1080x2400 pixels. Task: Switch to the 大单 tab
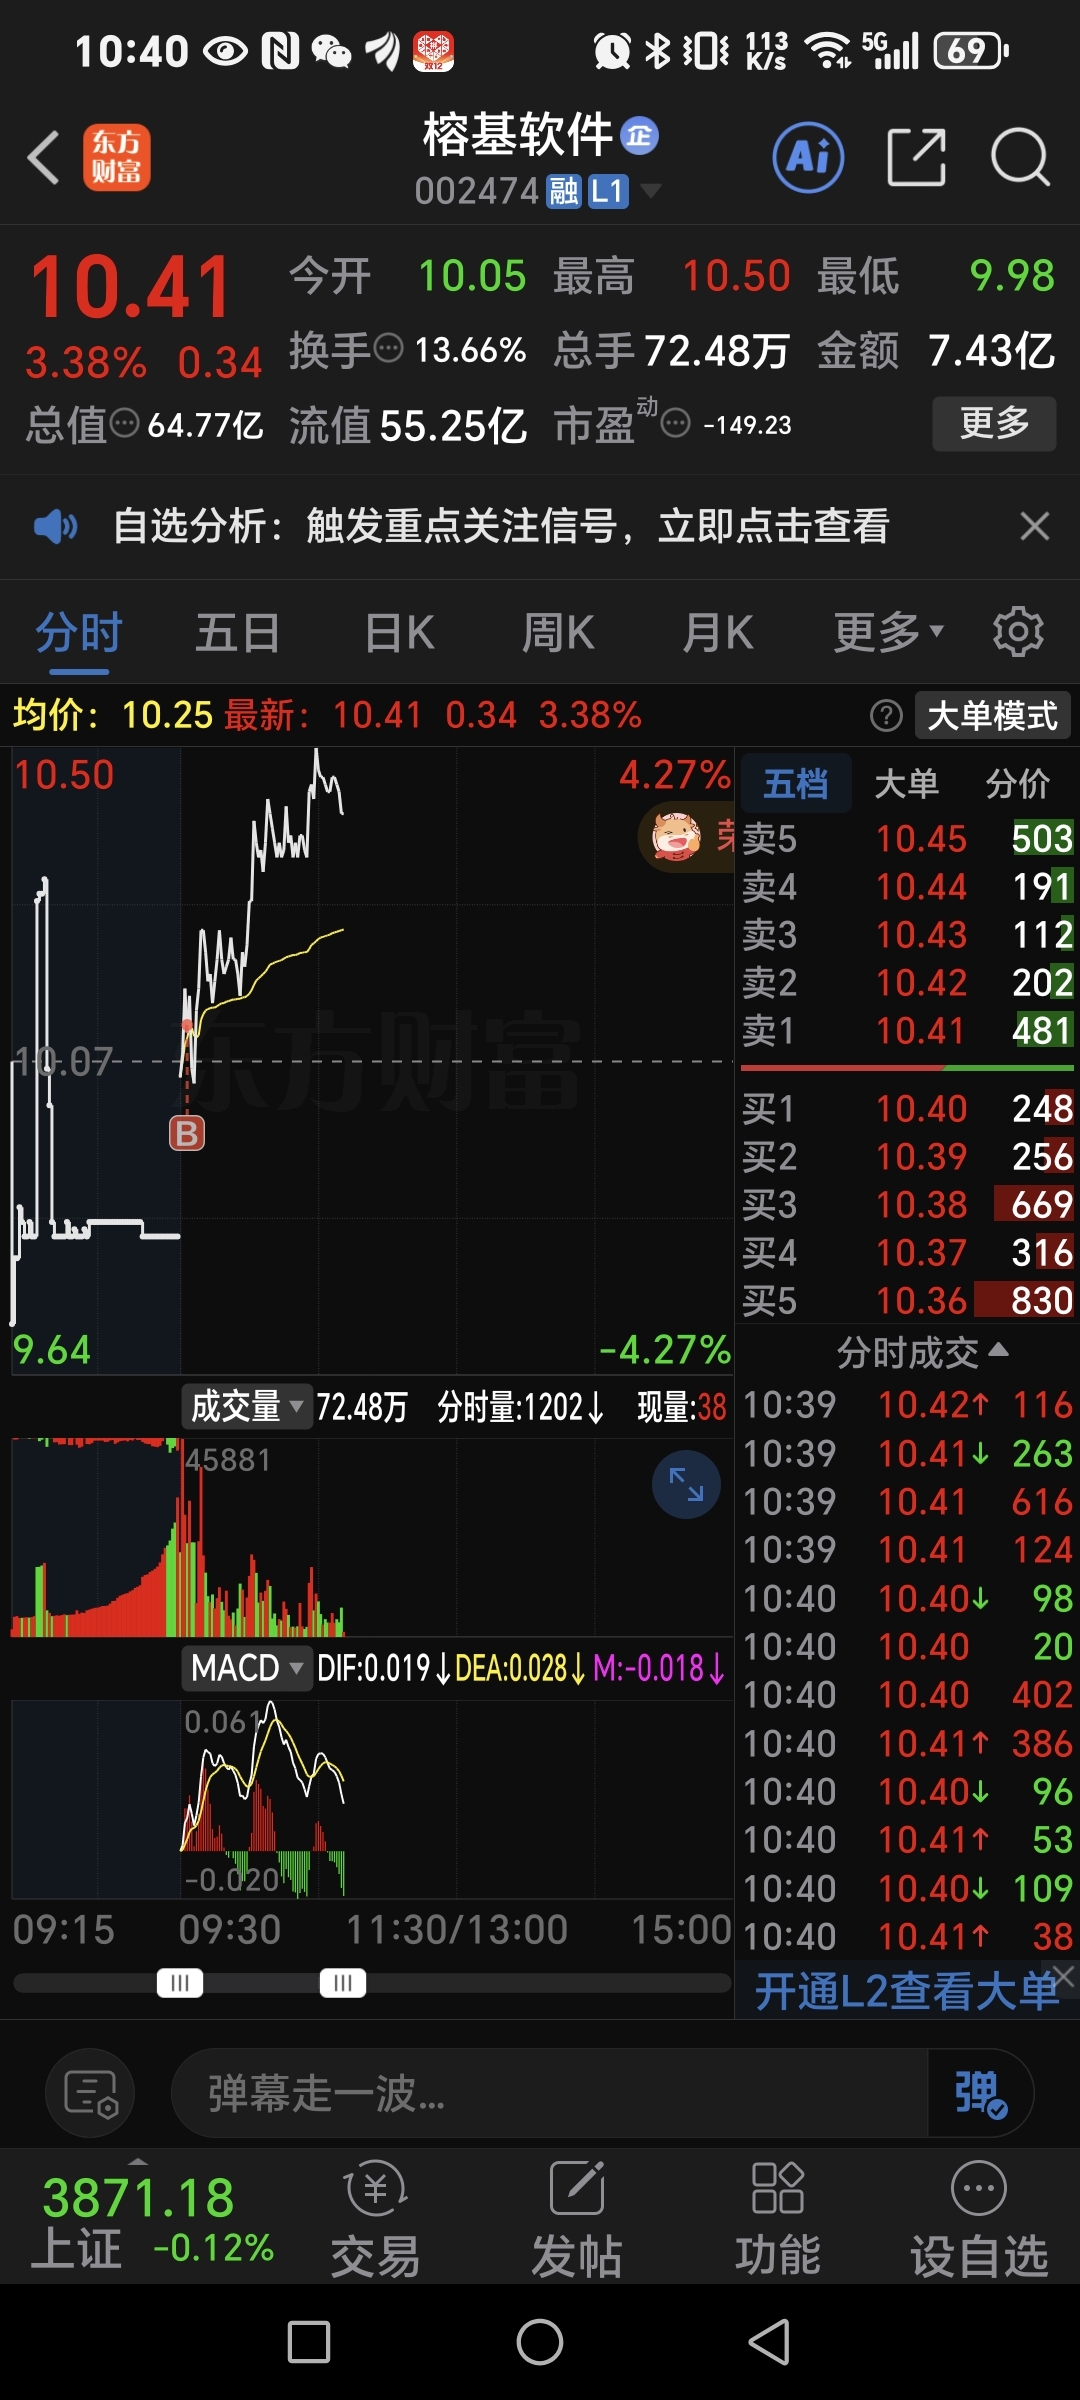pyautogui.click(x=906, y=783)
